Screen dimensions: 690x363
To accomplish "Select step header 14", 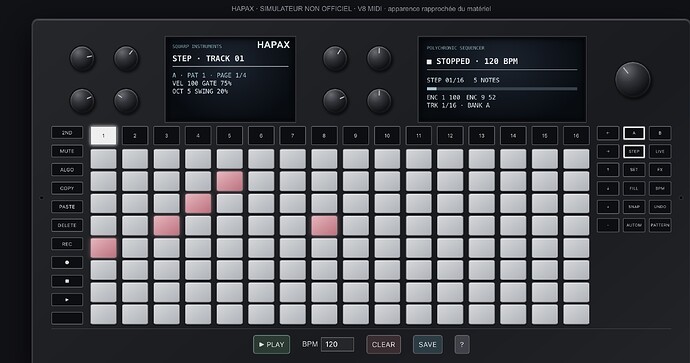I will [x=513, y=136].
